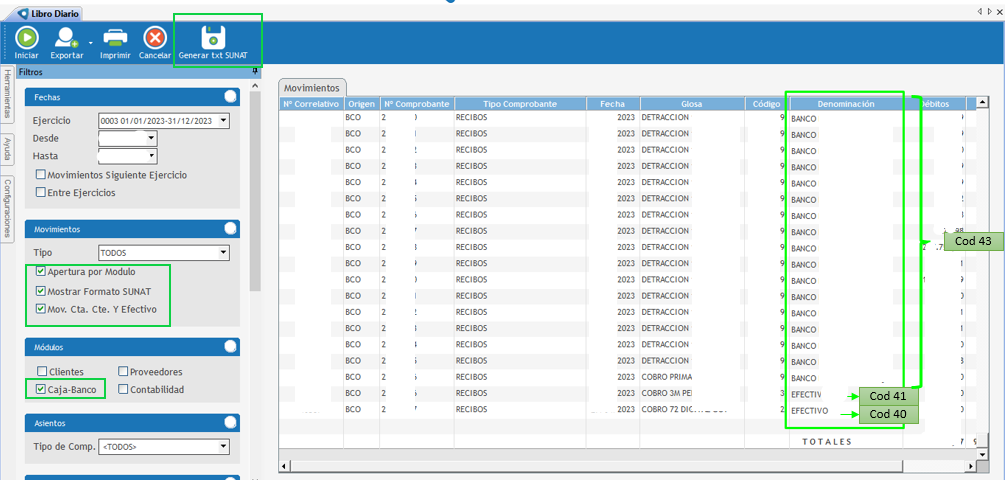Click the COBRO 72 glosa cell
1007x480 pixels.
pyautogui.click(x=692, y=409)
